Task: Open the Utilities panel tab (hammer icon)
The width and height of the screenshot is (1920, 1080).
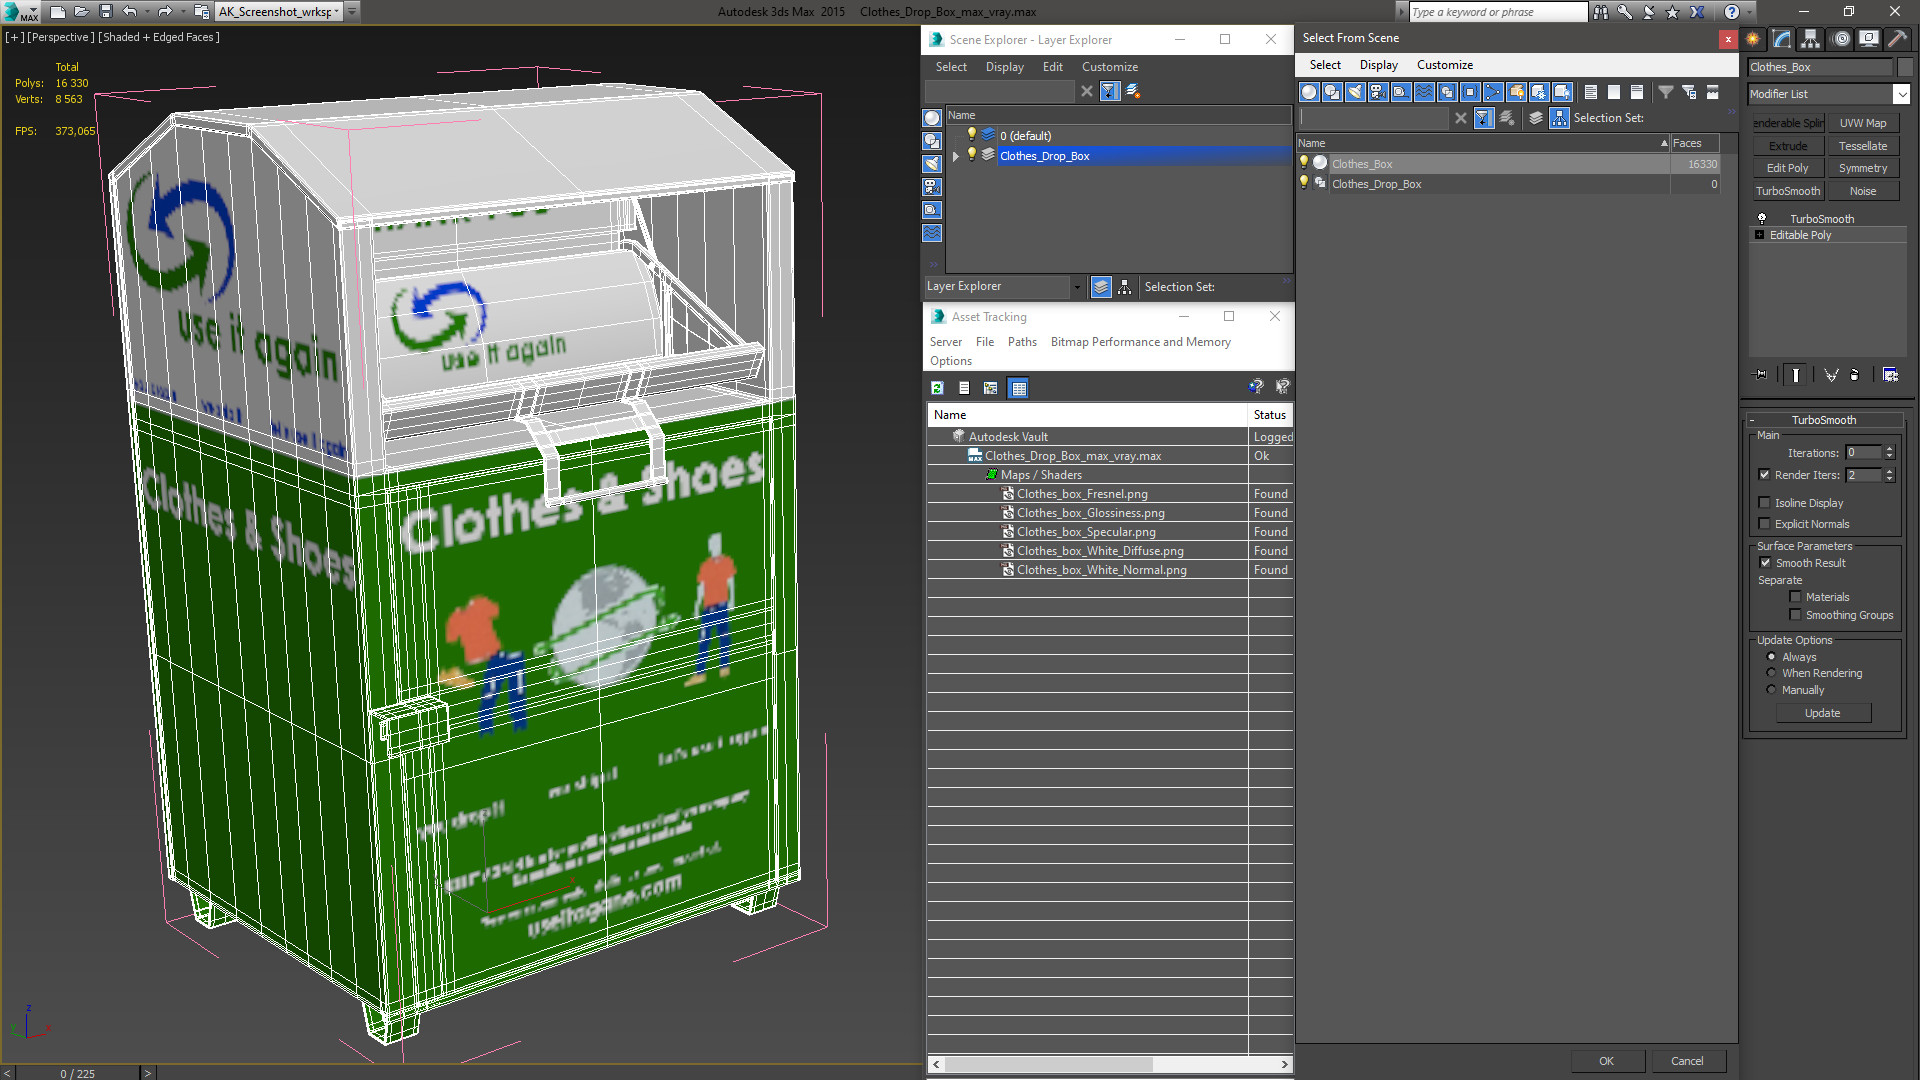Action: (x=1896, y=39)
